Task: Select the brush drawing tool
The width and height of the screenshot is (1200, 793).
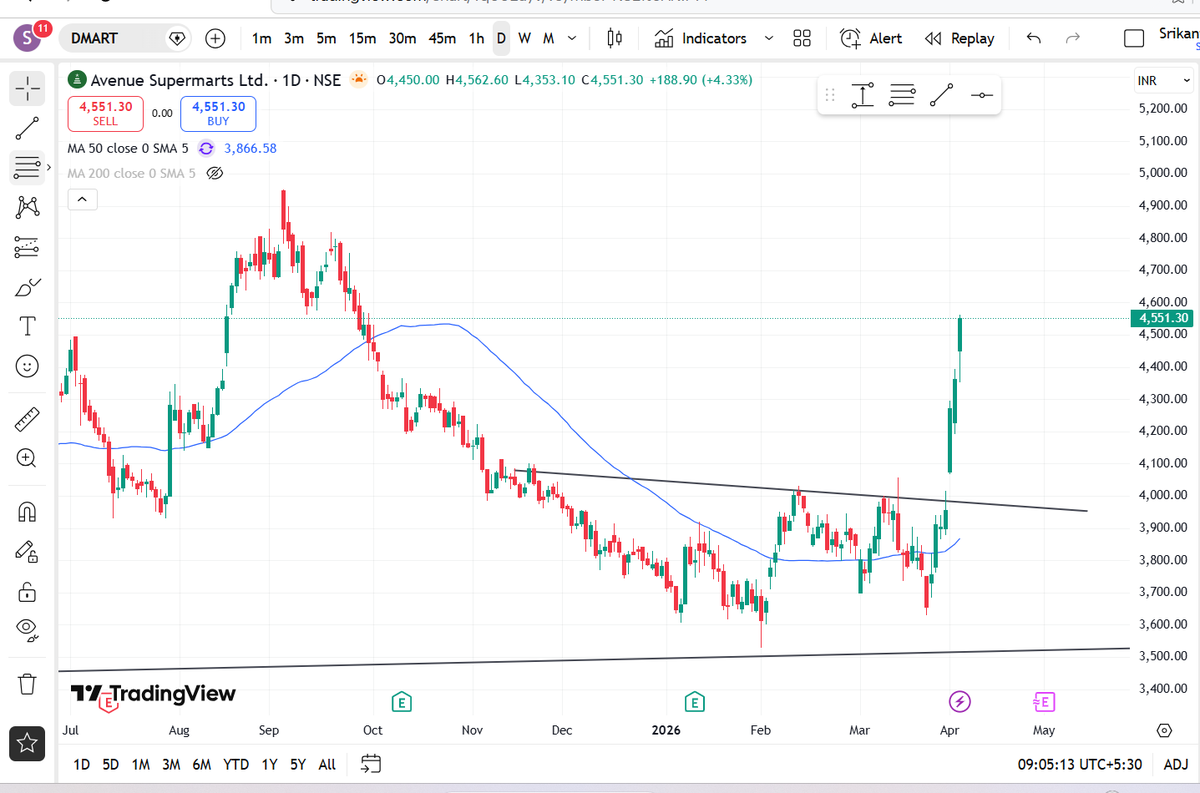Action: click(27, 287)
